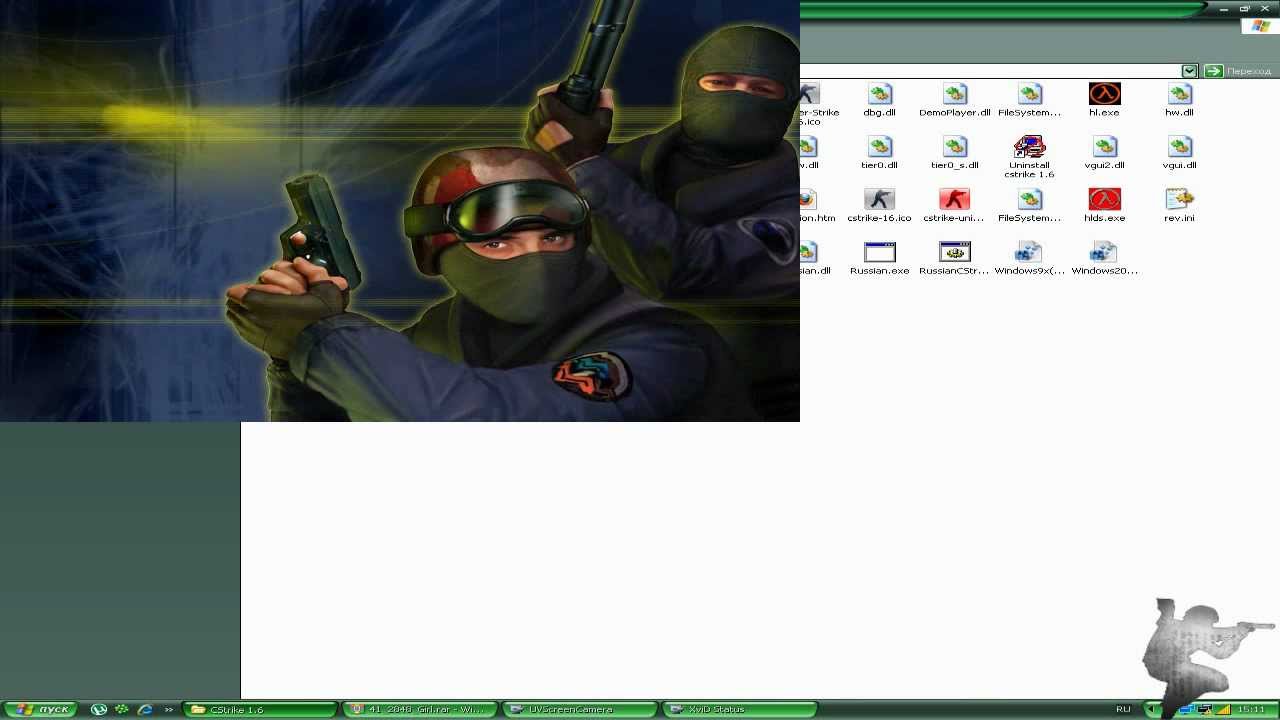1280x720 pixels.
Task: Switch to UVScreenCamera taskbar button
Action: [x=579, y=709]
